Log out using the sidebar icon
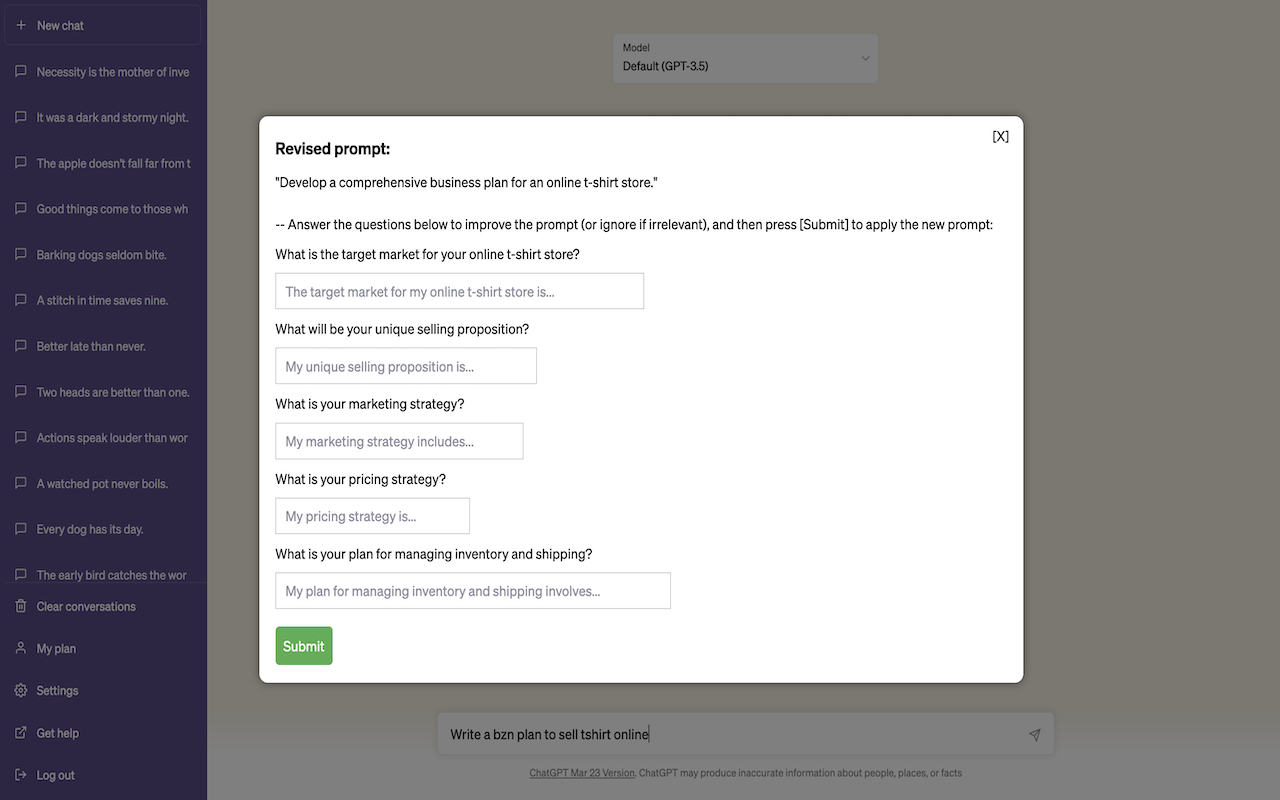The width and height of the screenshot is (1280, 800). point(21,774)
